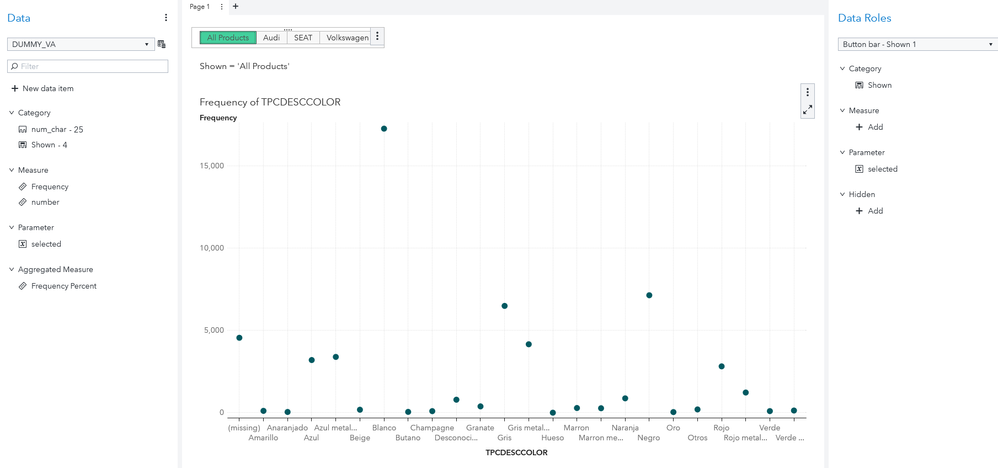
Task: Add a data item under Hidden role
Action: tap(869, 211)
